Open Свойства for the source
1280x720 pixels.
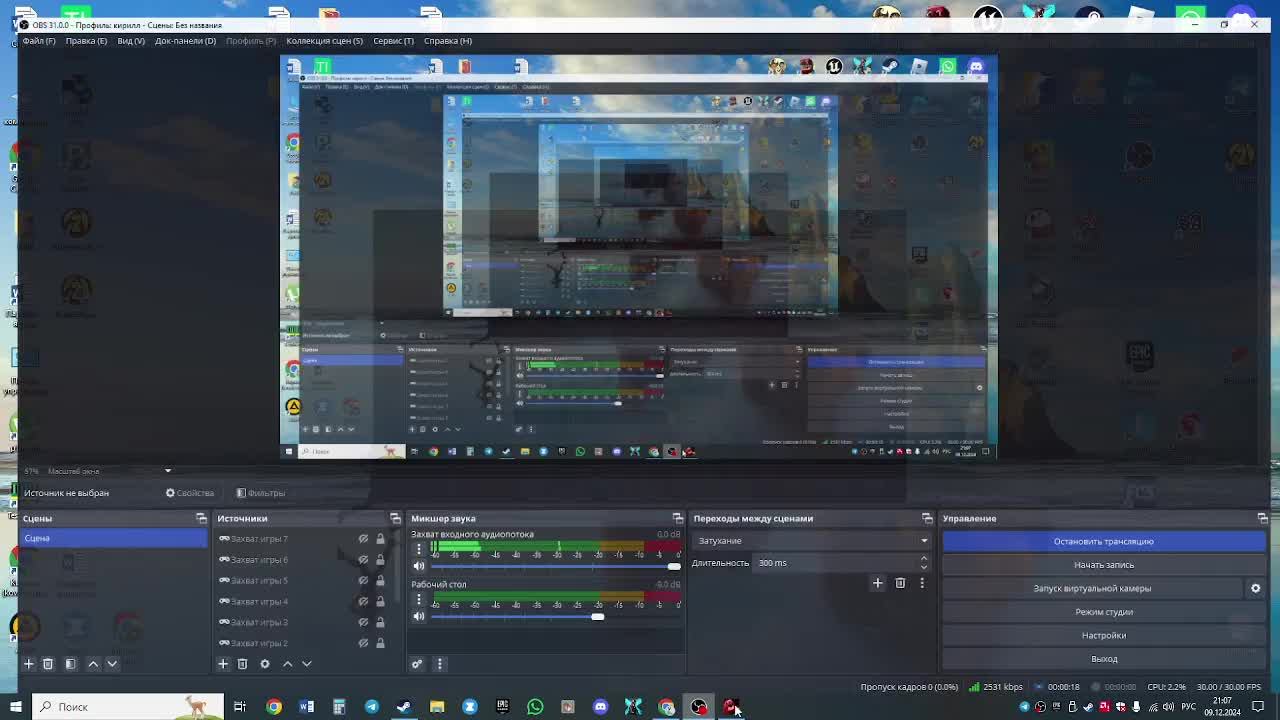189,493
